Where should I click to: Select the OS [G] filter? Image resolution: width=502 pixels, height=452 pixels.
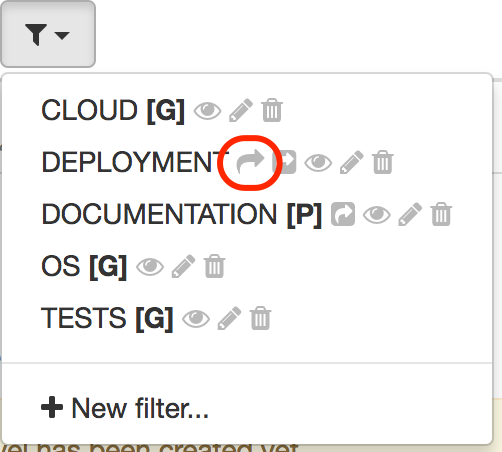pos(84,266)
